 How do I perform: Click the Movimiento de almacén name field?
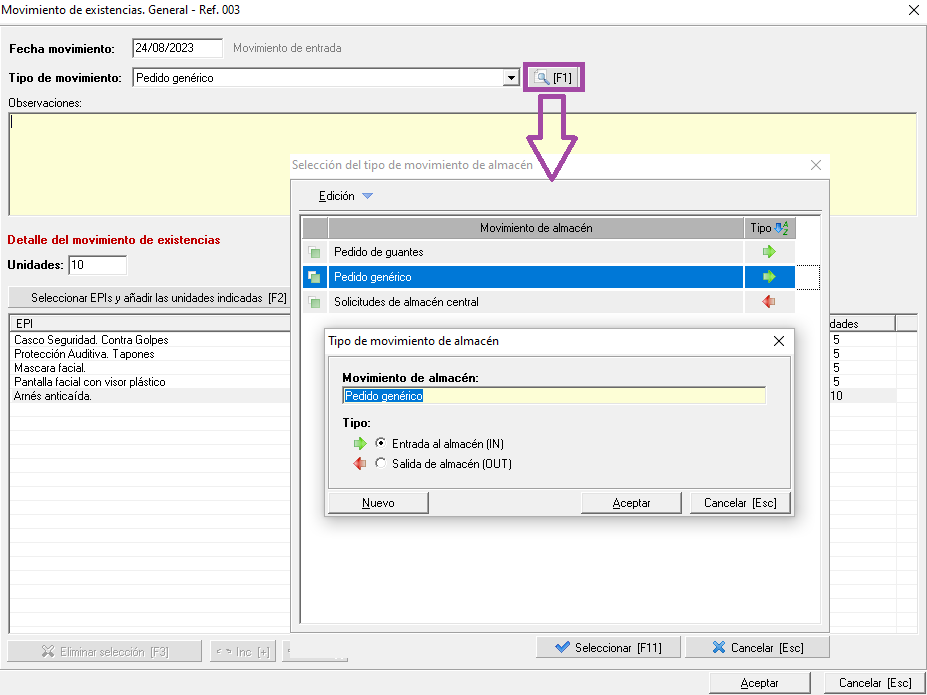(x=554, y=396)
